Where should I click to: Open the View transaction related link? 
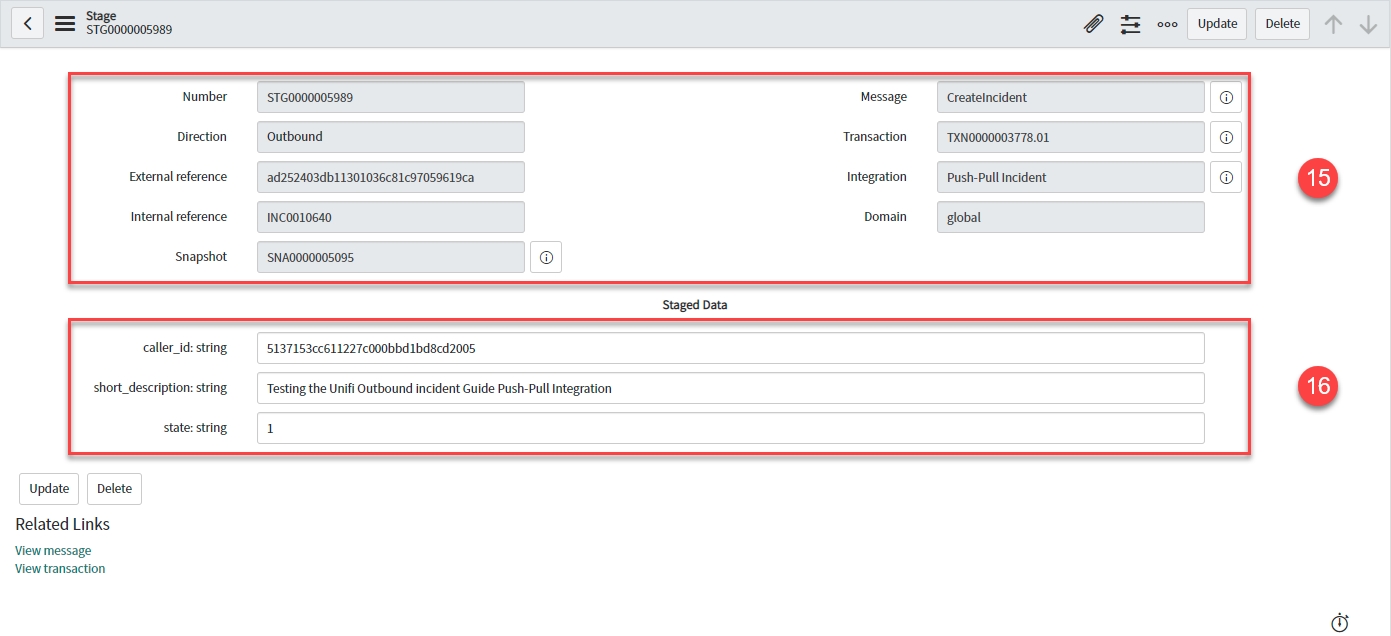click(60, 569)
